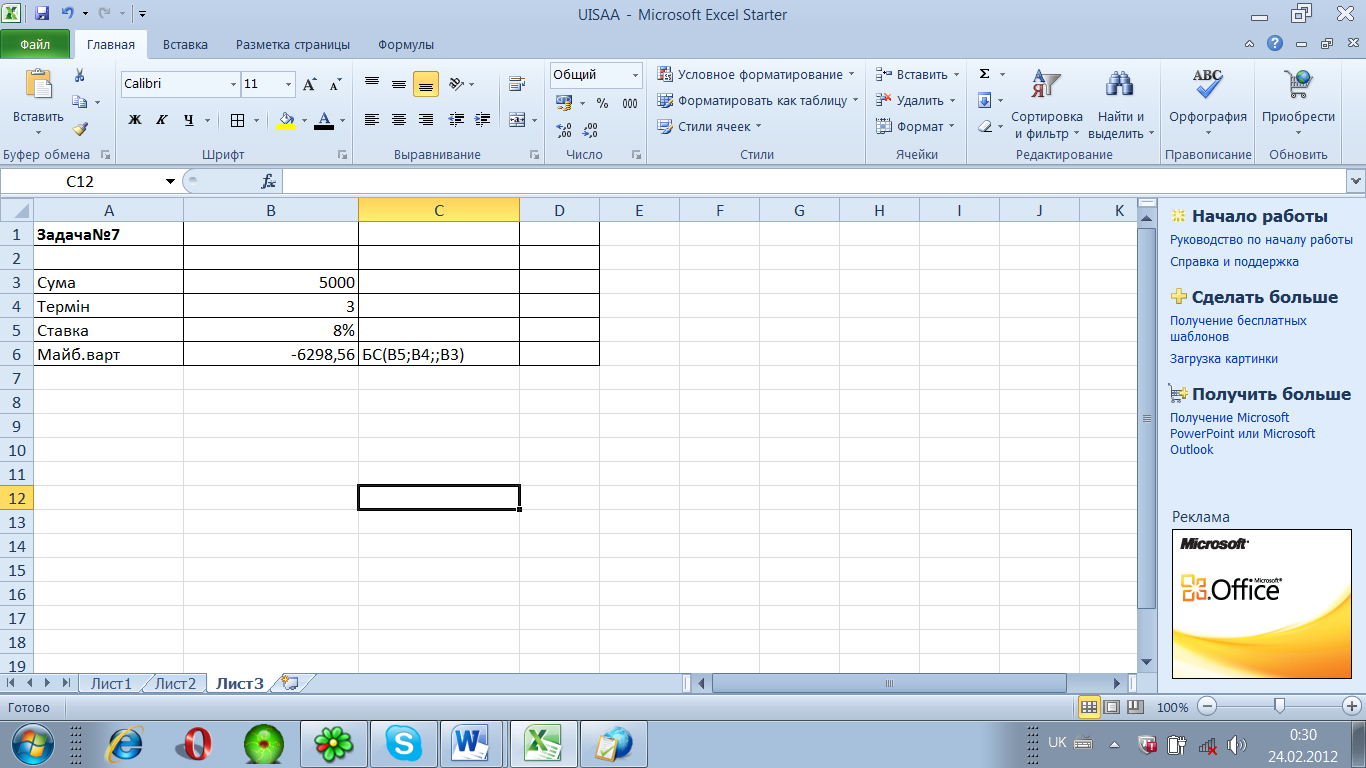The image size is (1366, 768).
Task: Switch to sheet Лист1
Action: [x=111, y=684]
